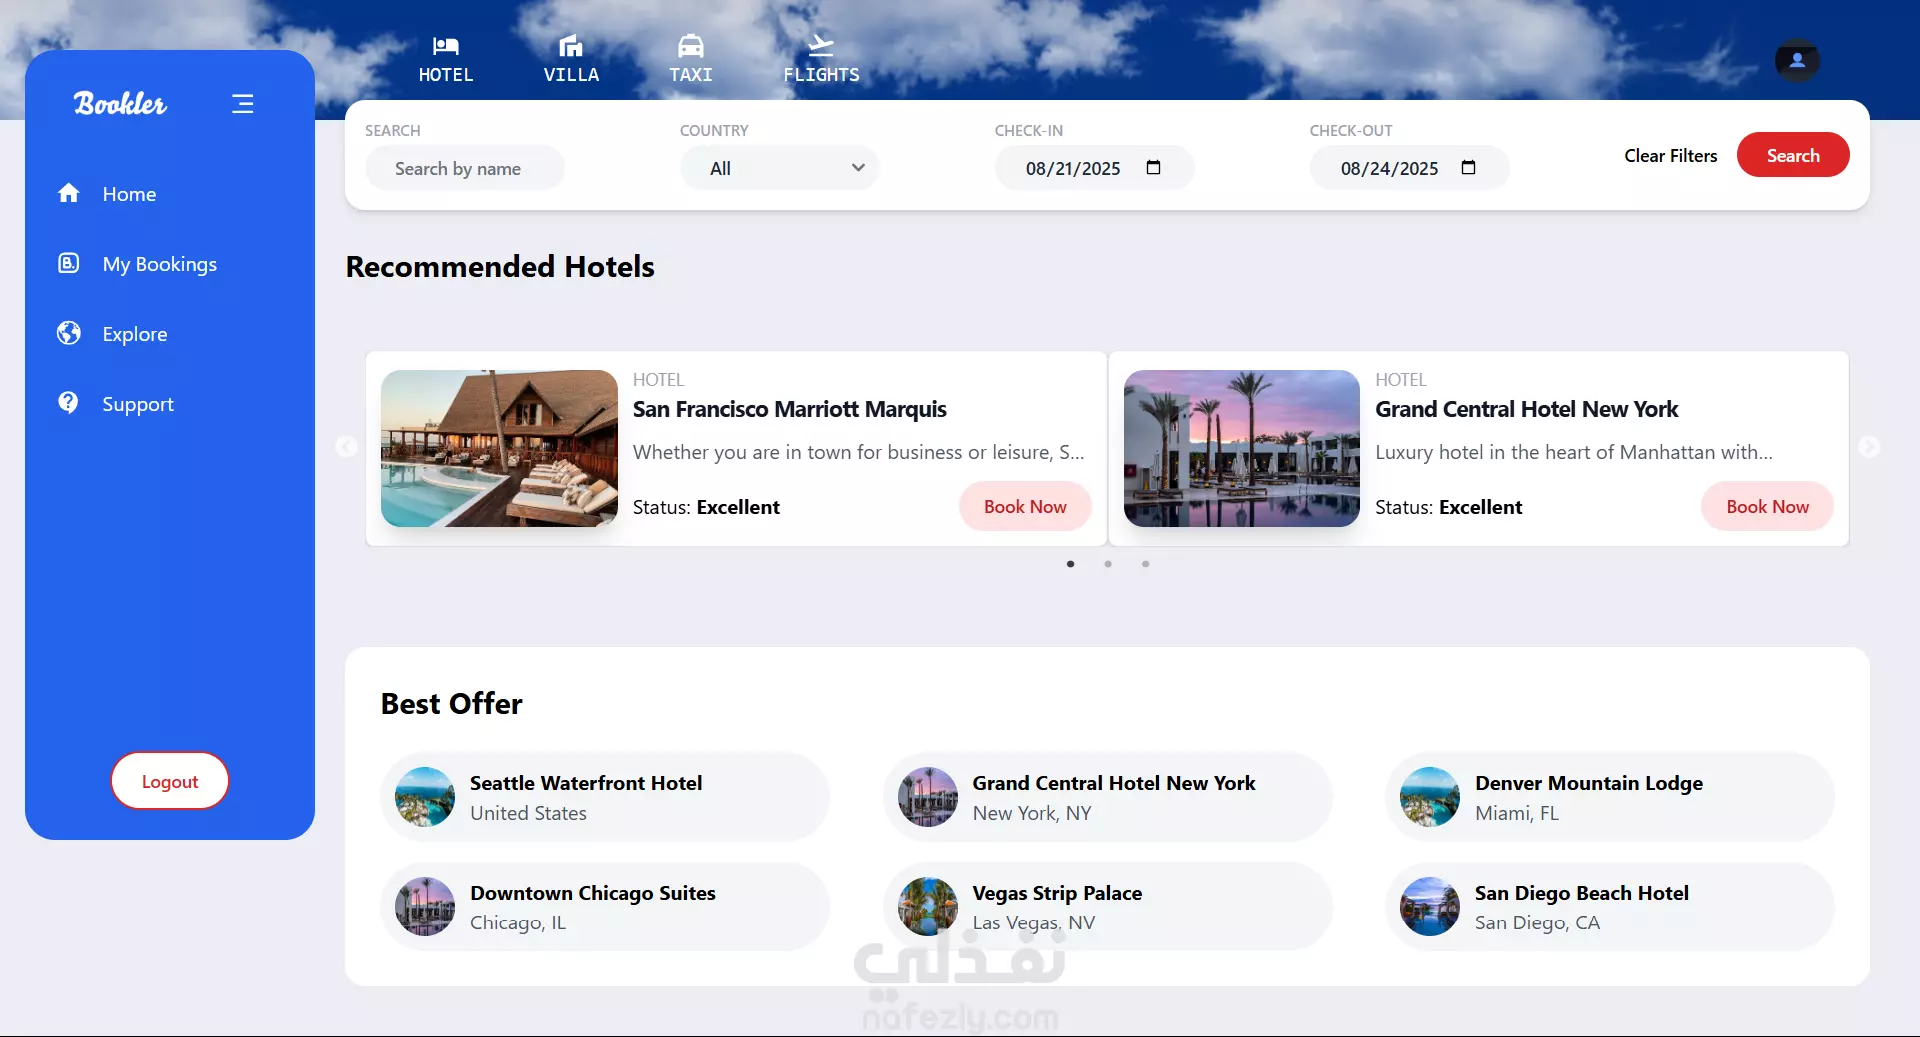Focus the Search by name field
This screenshot has height=1037, width=1920.
click(x=465, y=168)
